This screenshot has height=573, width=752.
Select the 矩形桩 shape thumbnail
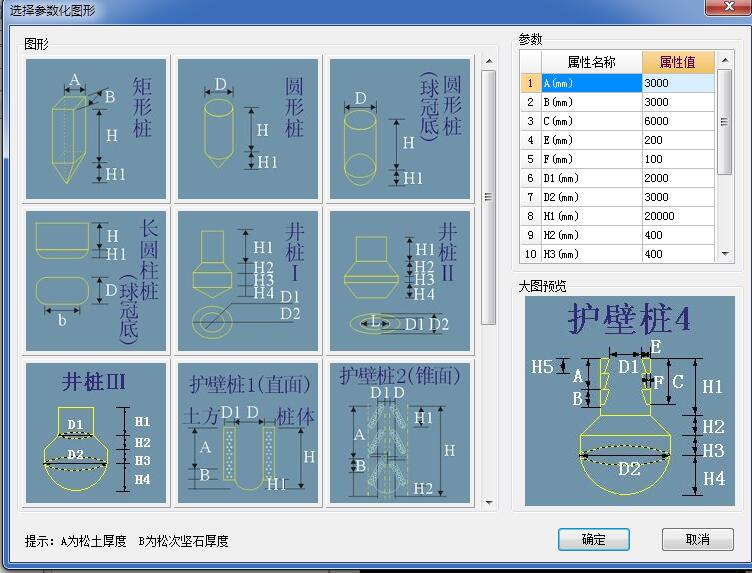(96, 129)
